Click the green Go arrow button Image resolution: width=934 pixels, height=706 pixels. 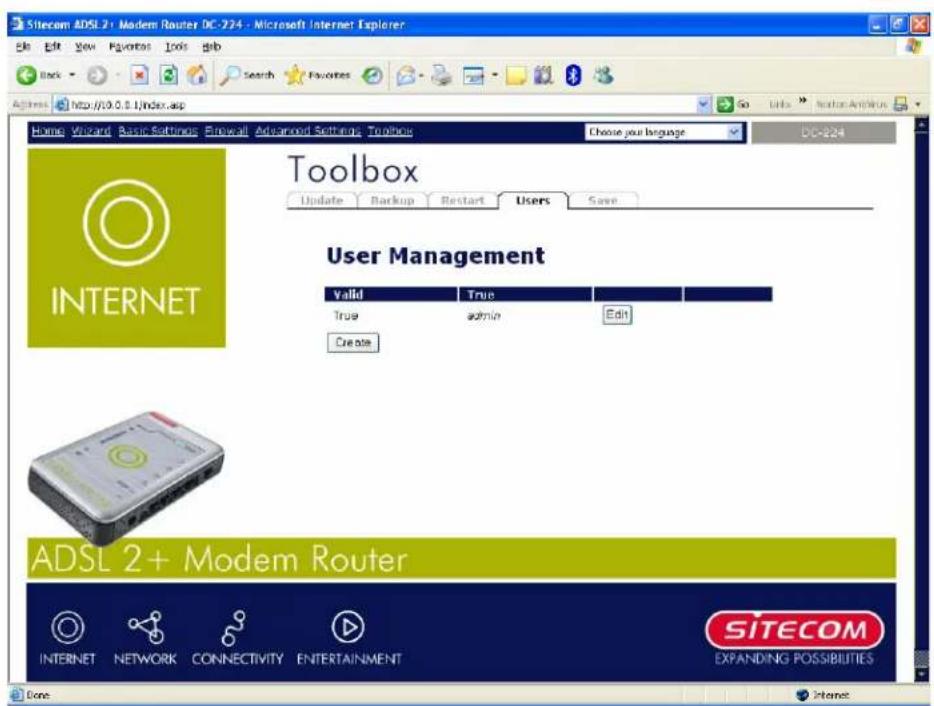tap(725, 105)
